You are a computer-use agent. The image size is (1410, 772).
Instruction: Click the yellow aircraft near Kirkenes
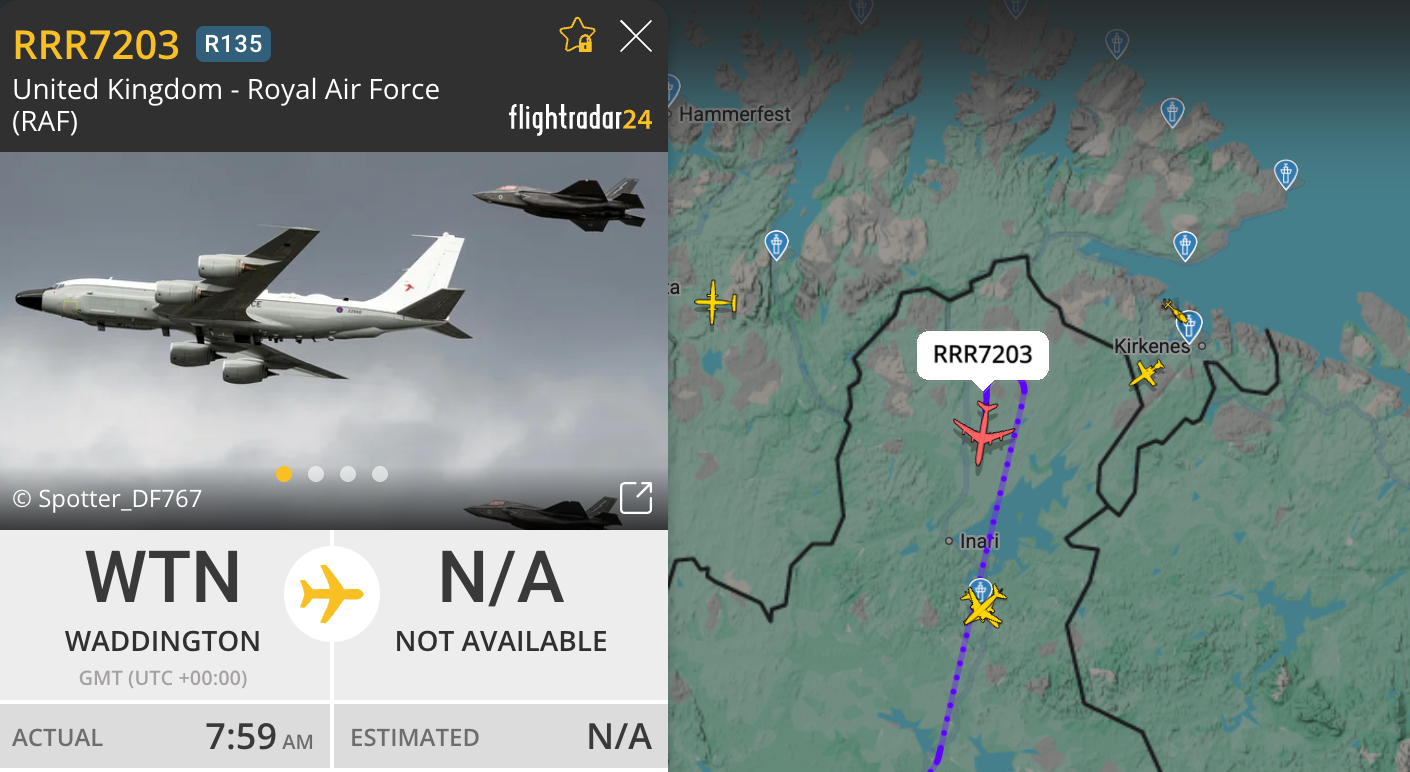[1147, 374]
